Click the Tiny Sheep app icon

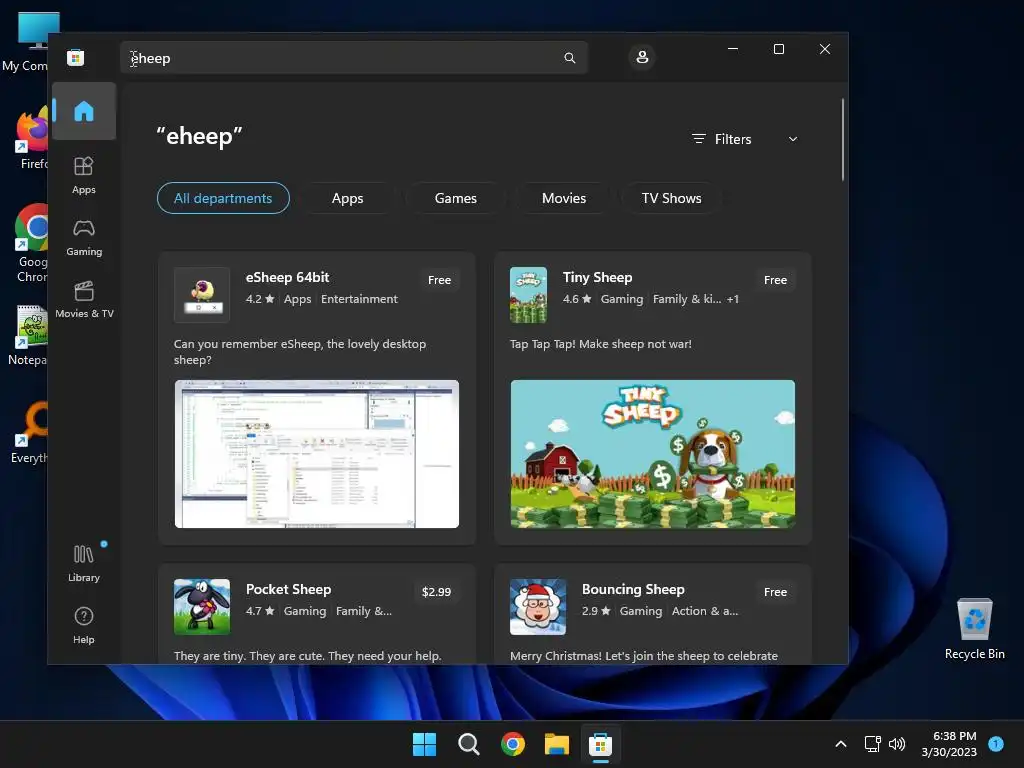528,295
